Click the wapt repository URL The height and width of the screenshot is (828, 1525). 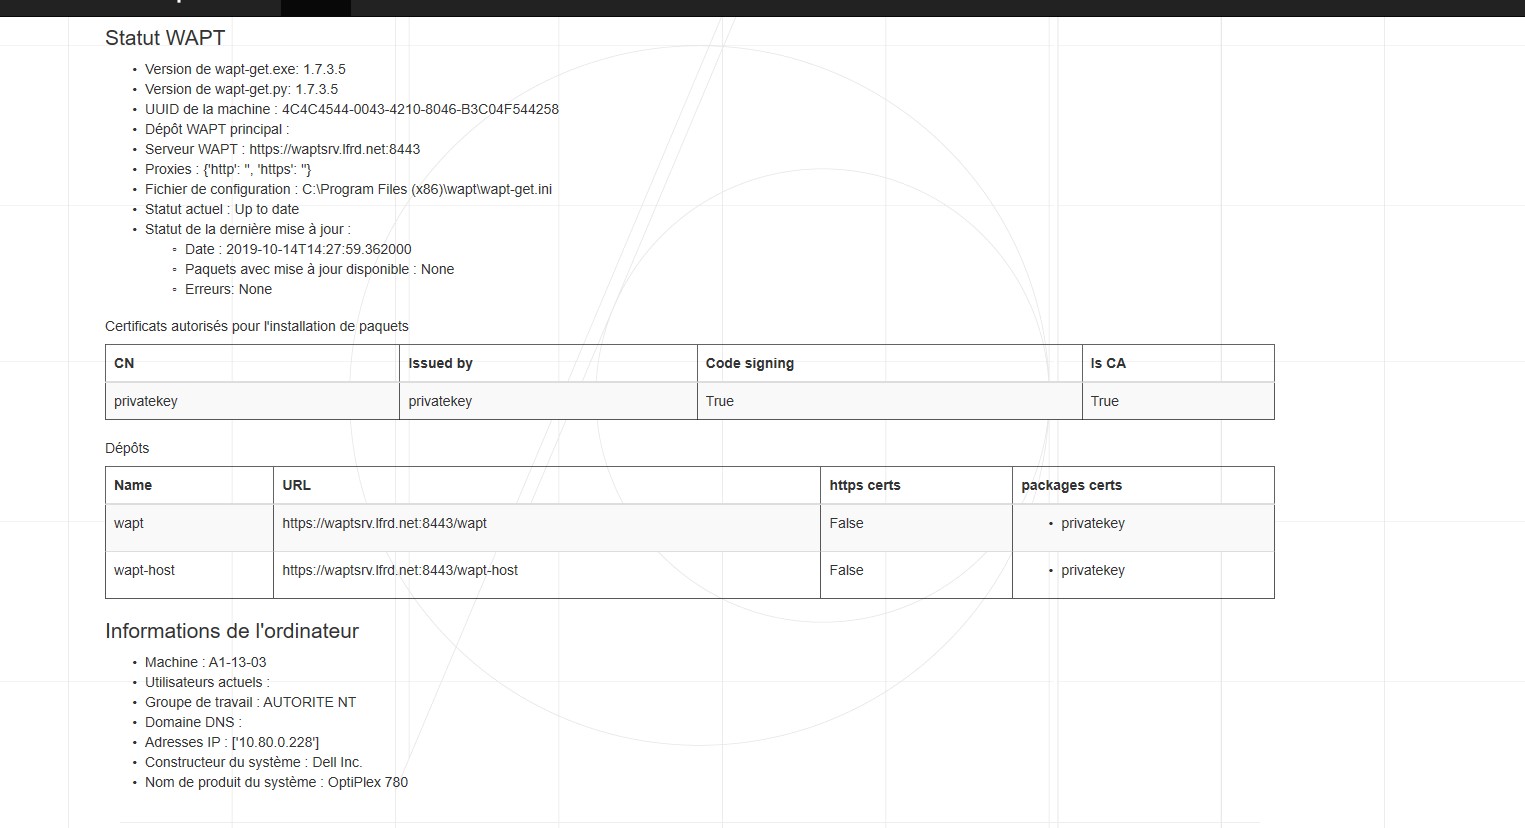click(384, 523)
